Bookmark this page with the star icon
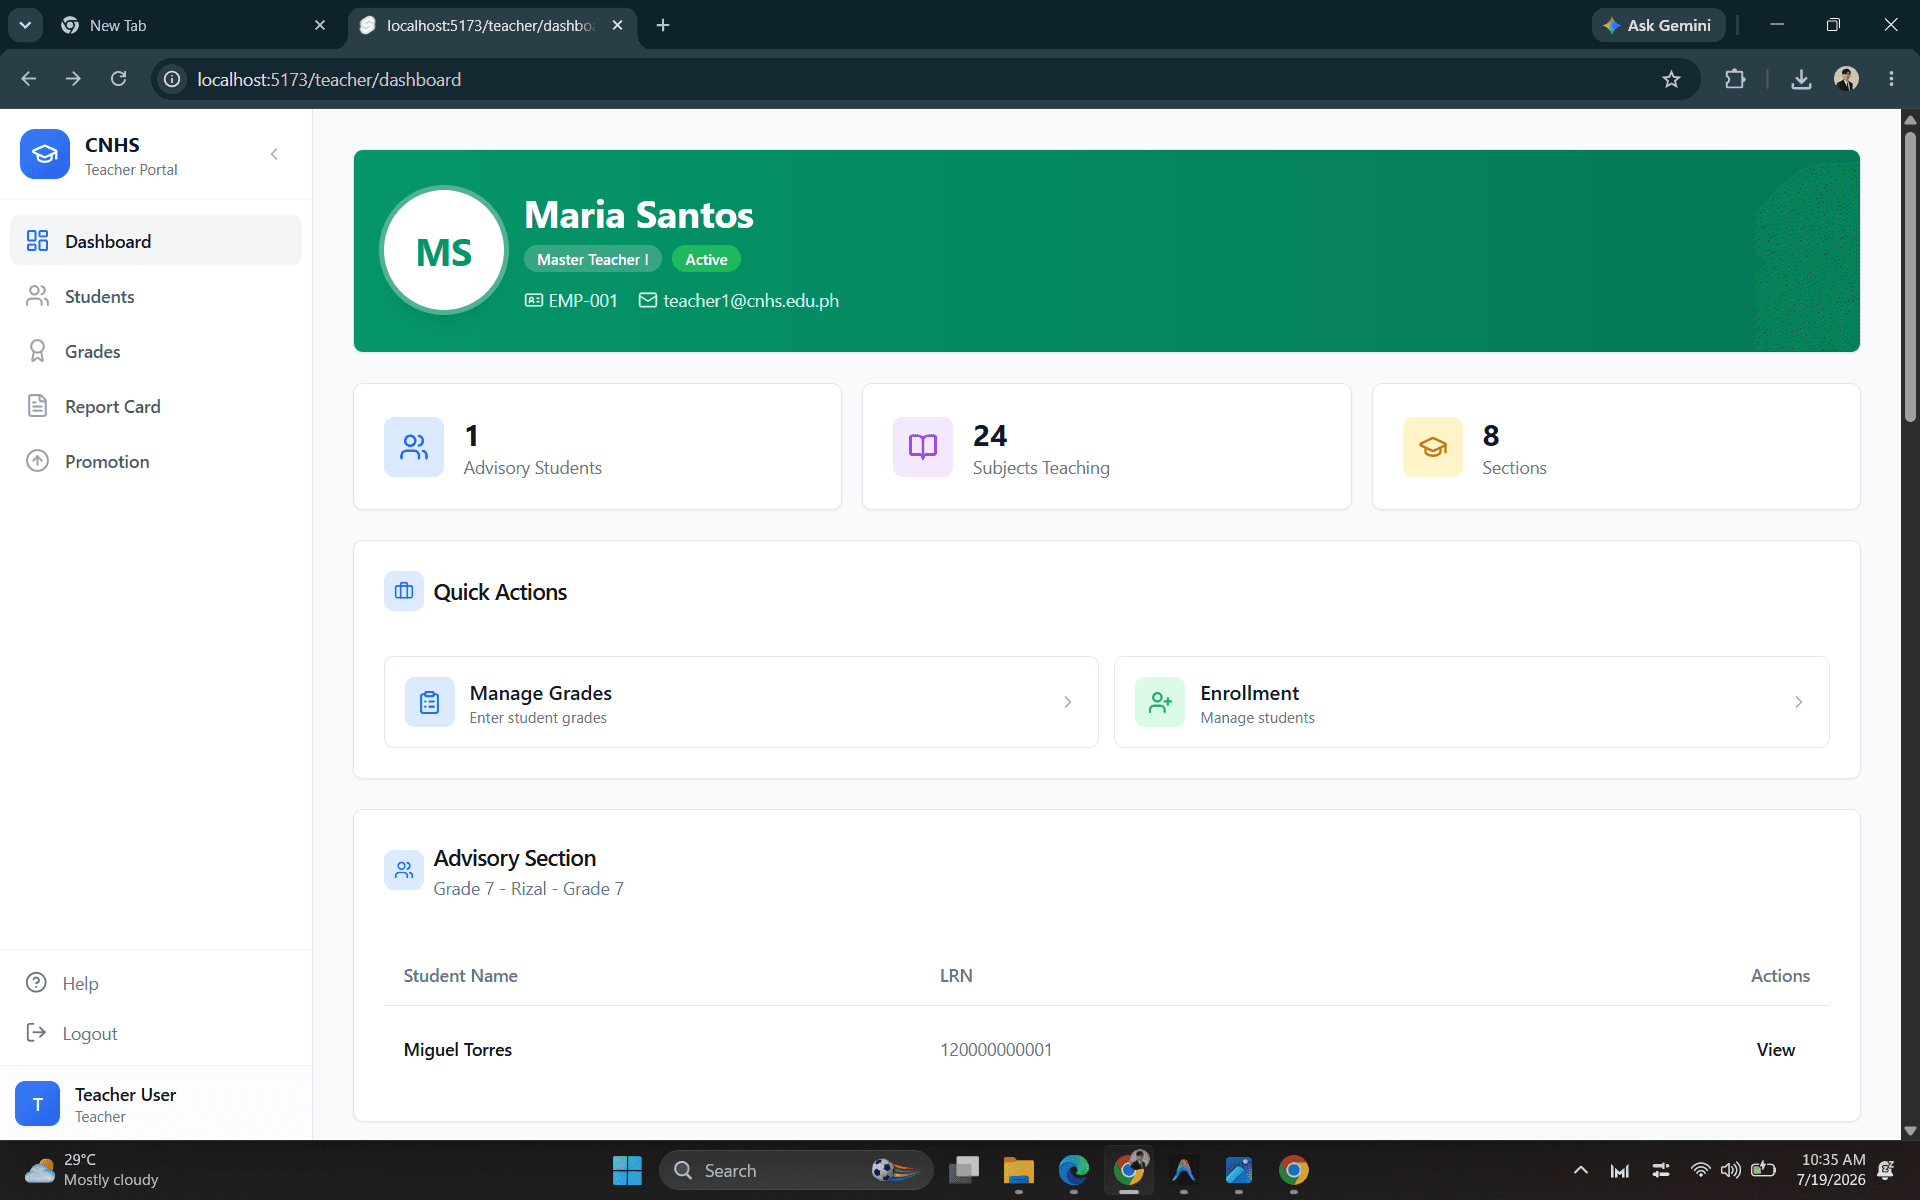1920x1200 pixels. 1671,79
